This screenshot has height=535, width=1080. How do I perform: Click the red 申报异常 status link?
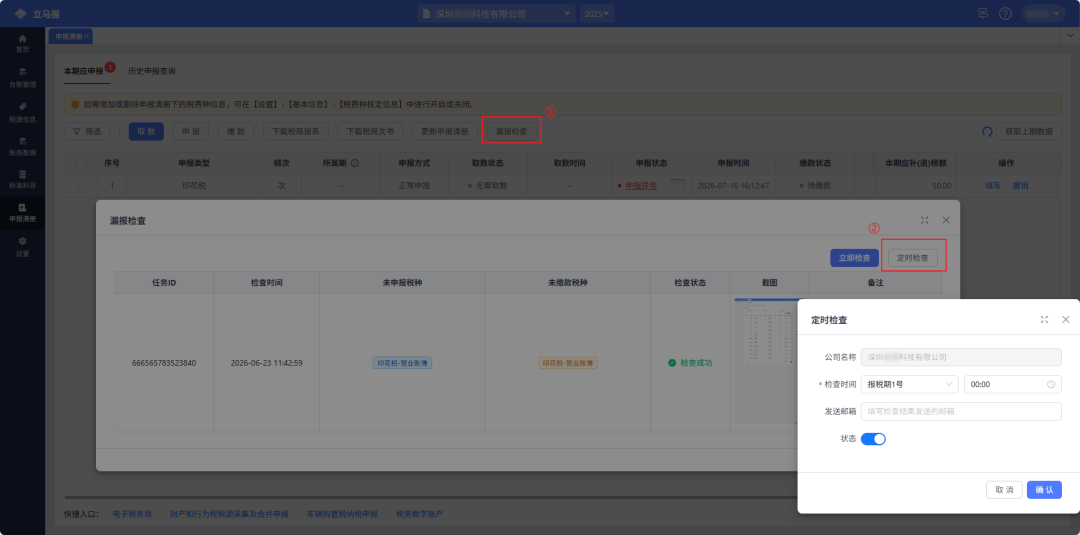[641, 185]
